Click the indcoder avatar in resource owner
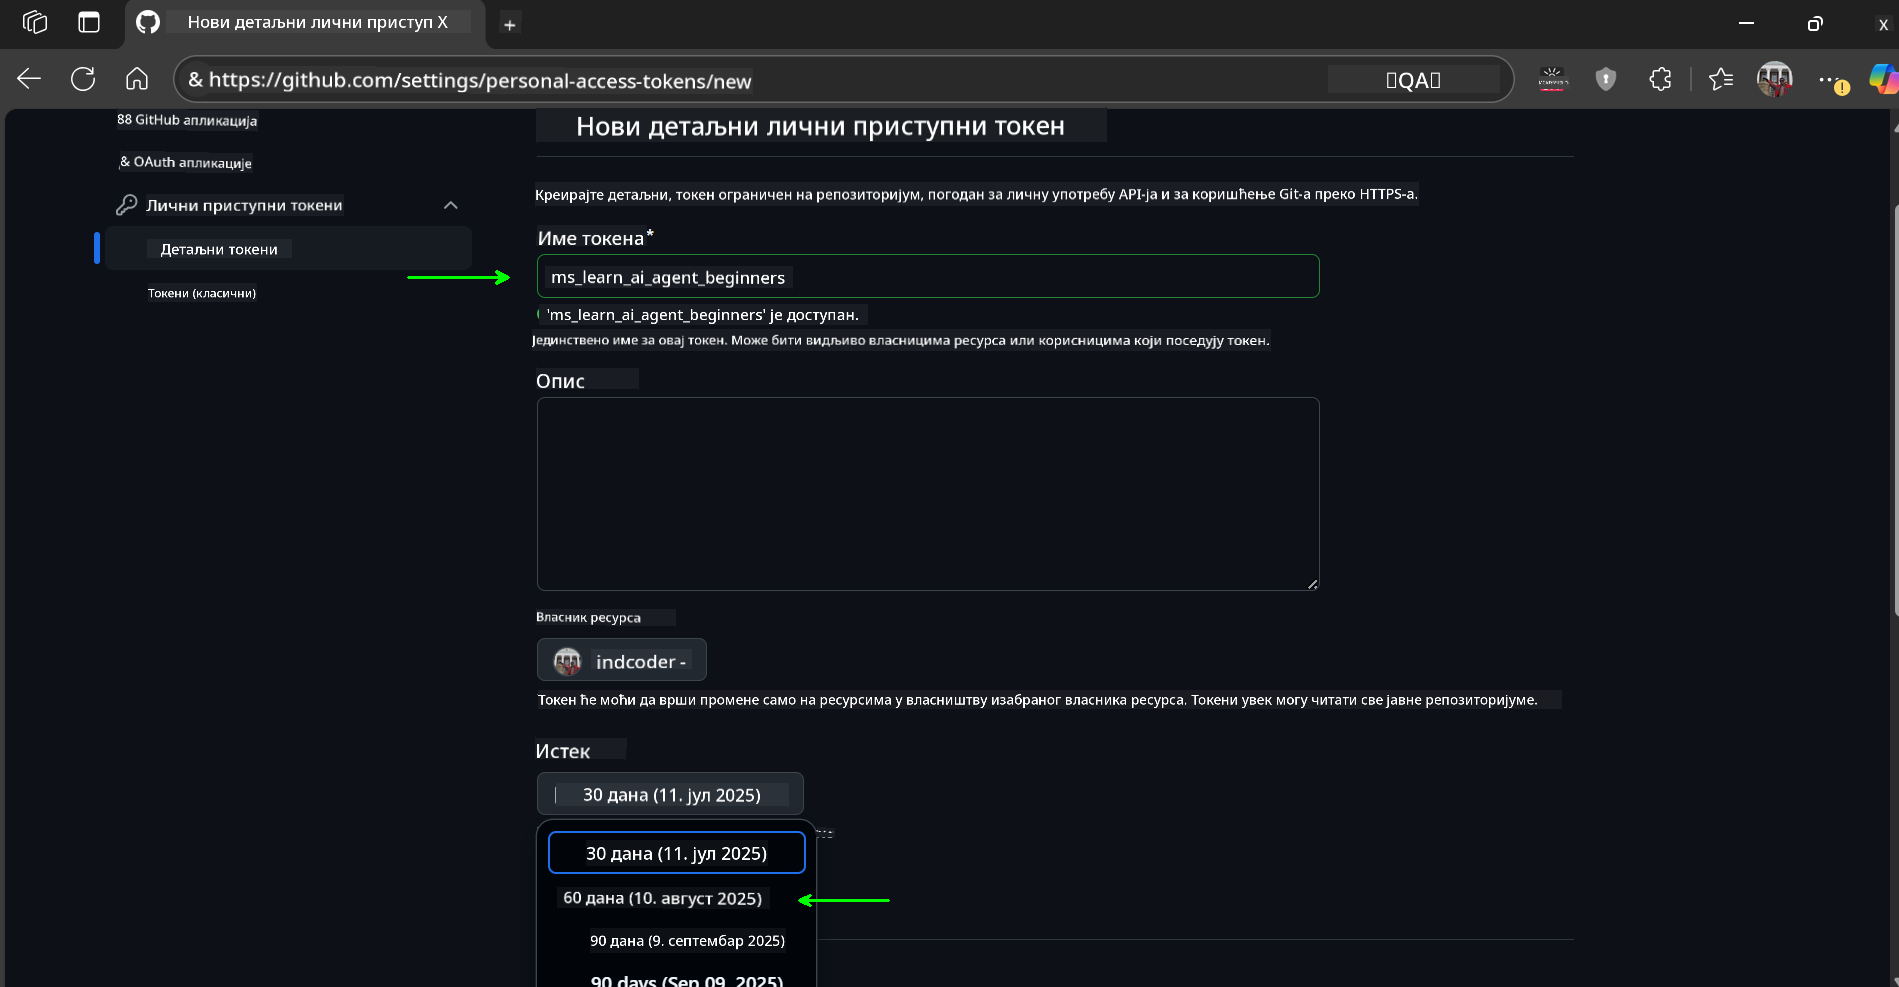This screenshot has height=987, width=1899. click(568, 661)
